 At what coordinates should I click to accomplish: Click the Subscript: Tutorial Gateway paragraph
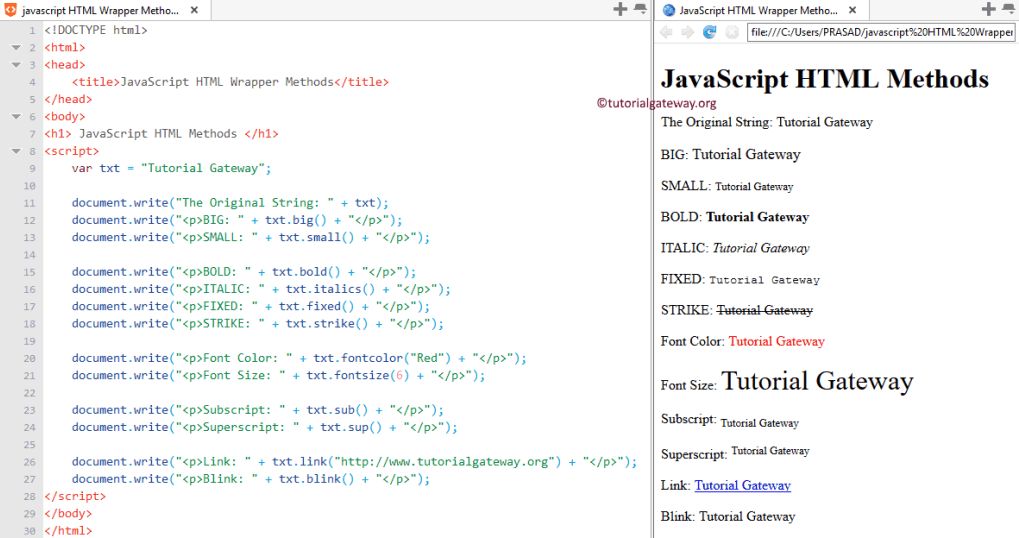730,420
